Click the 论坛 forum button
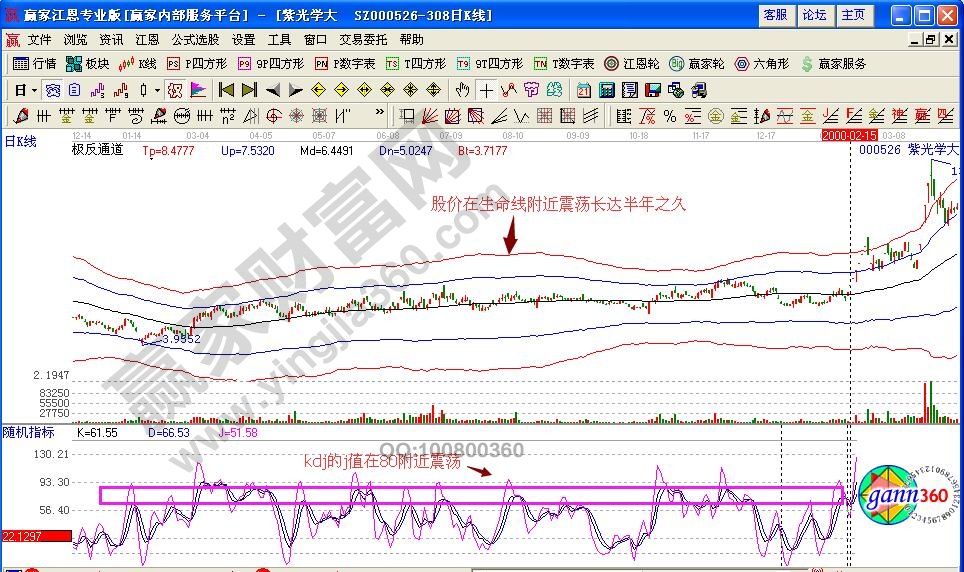964x572 pixels. click(x=814, y=15)
